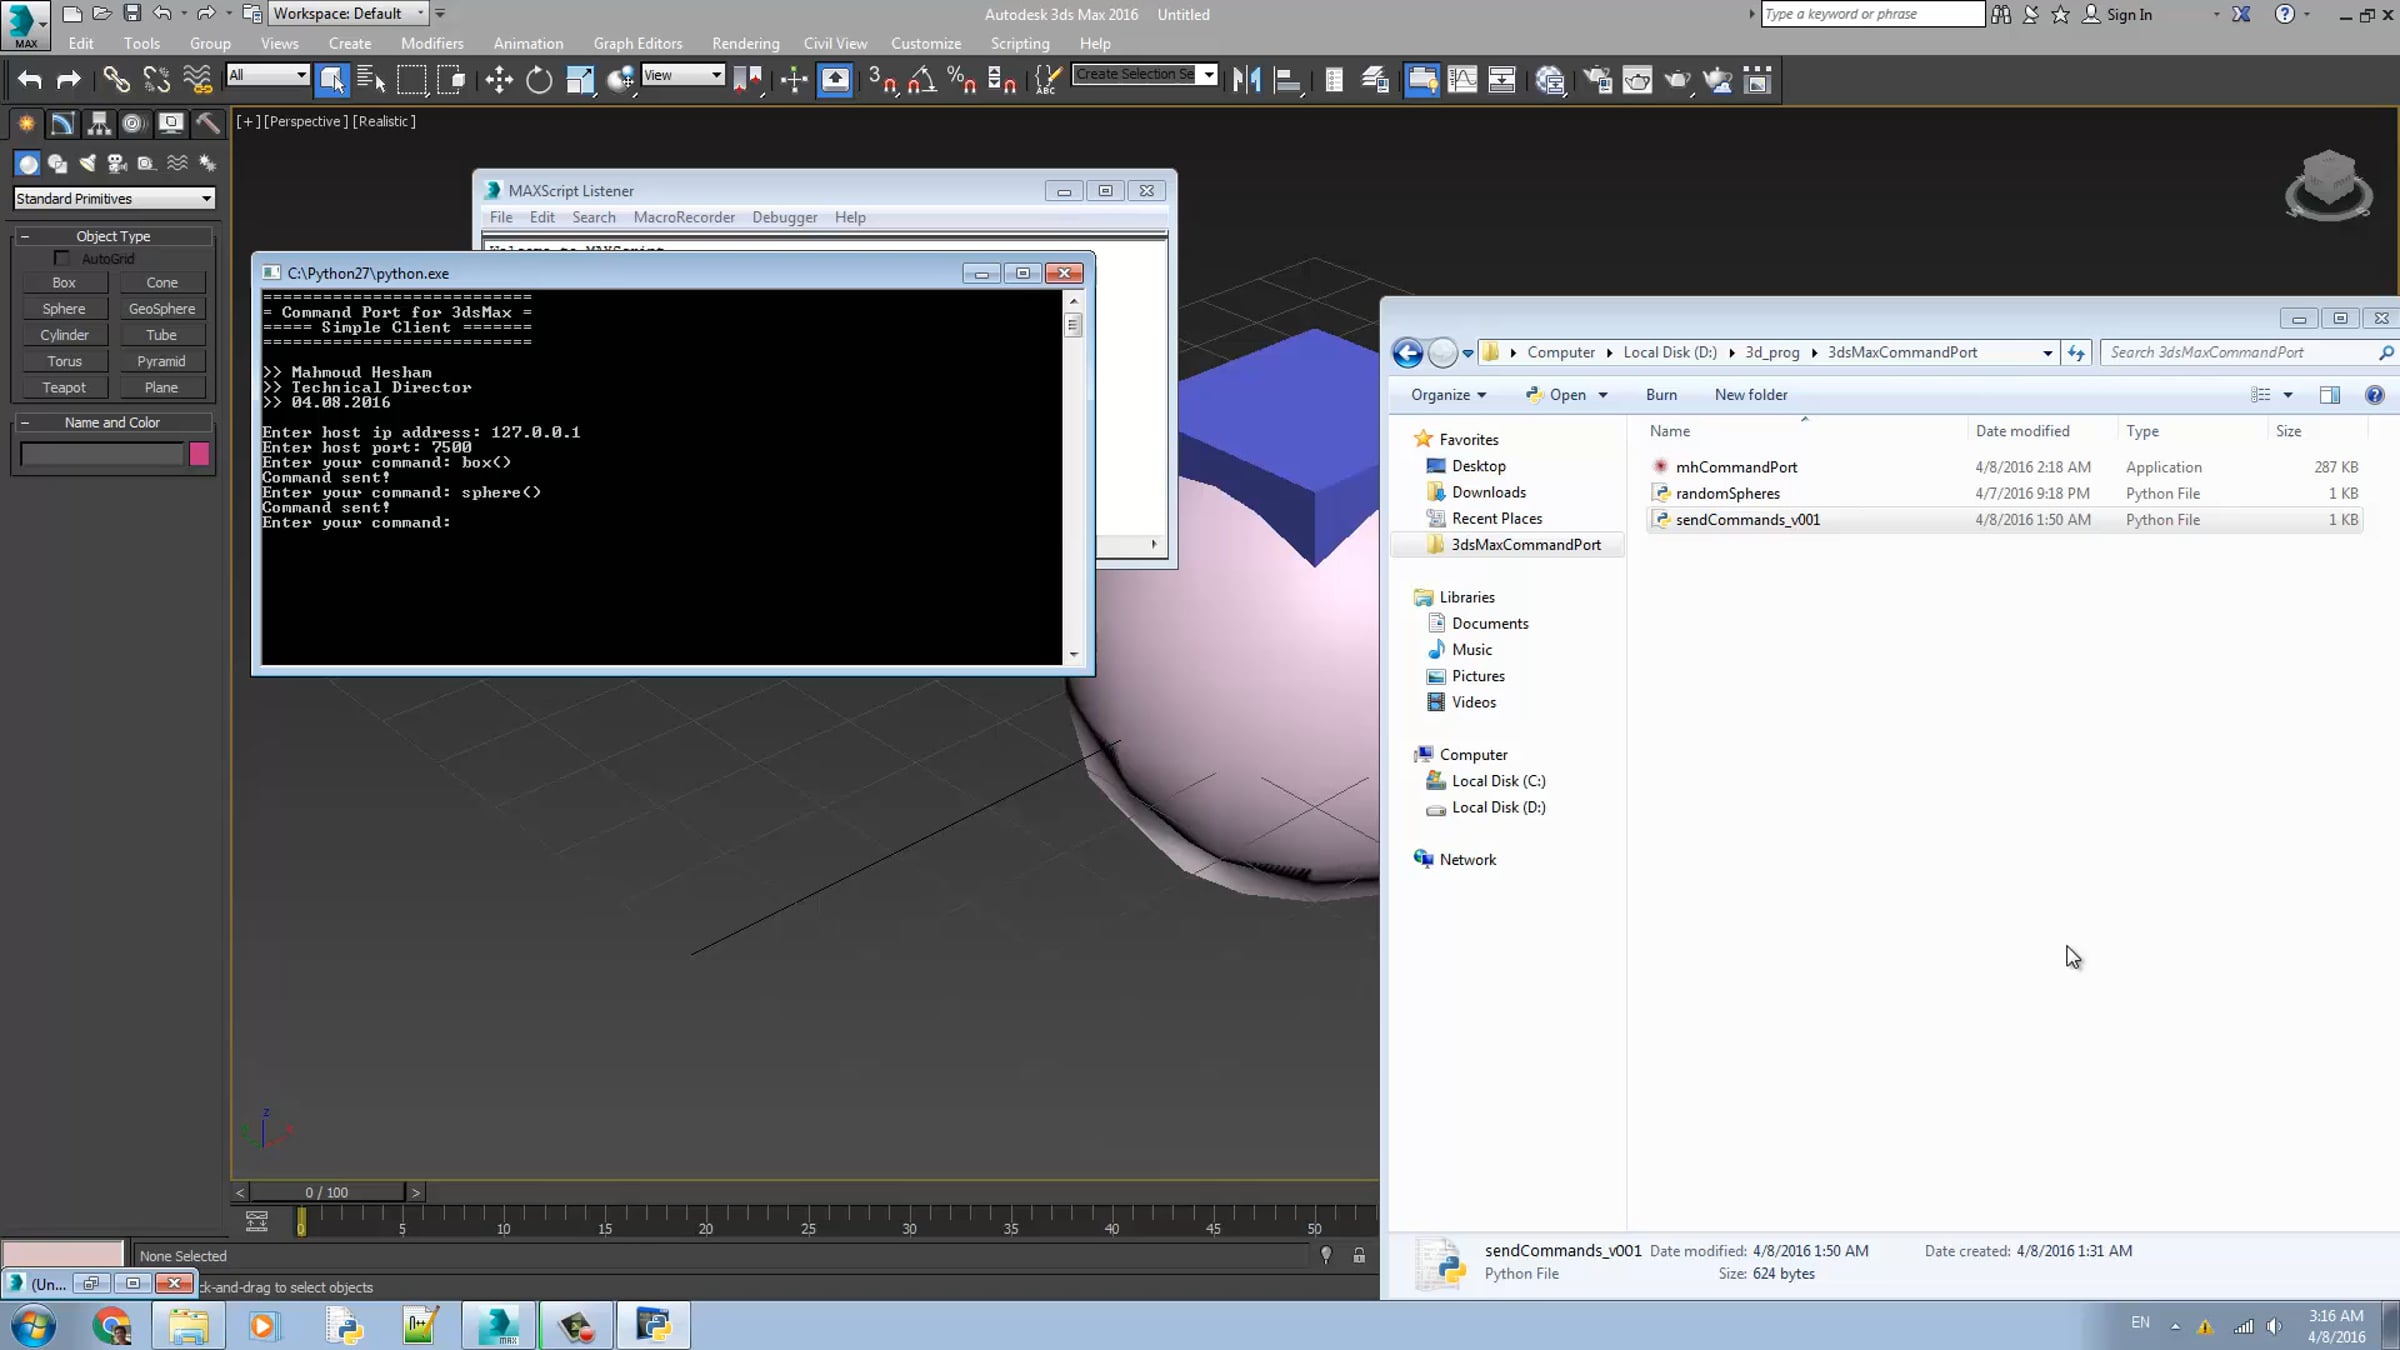Screen dimensions: 2400x1350
Task: Select the Move tool in main toolbar
Action: (x=499, y=80)
